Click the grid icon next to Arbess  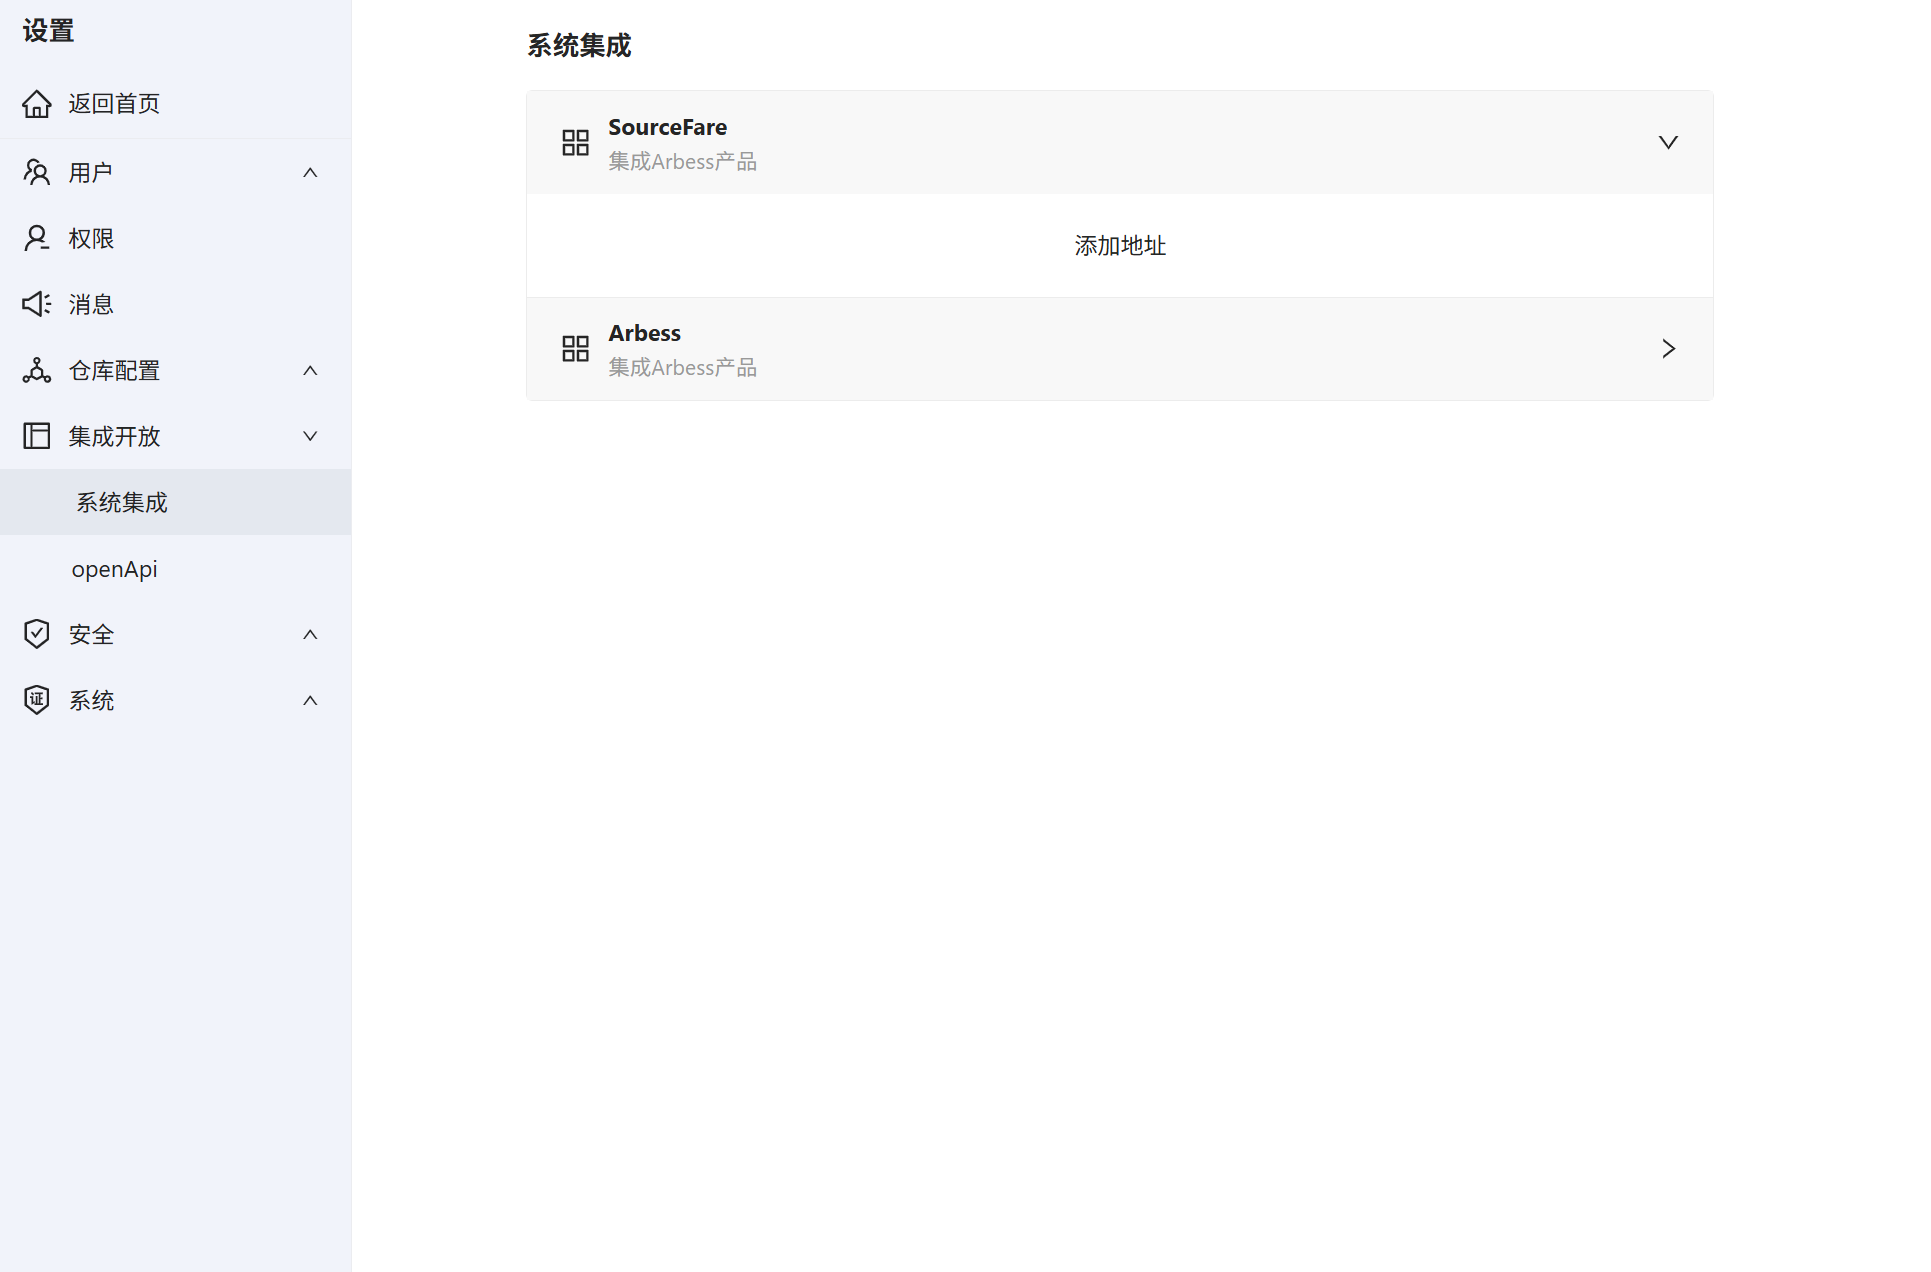tap(575, 349)
